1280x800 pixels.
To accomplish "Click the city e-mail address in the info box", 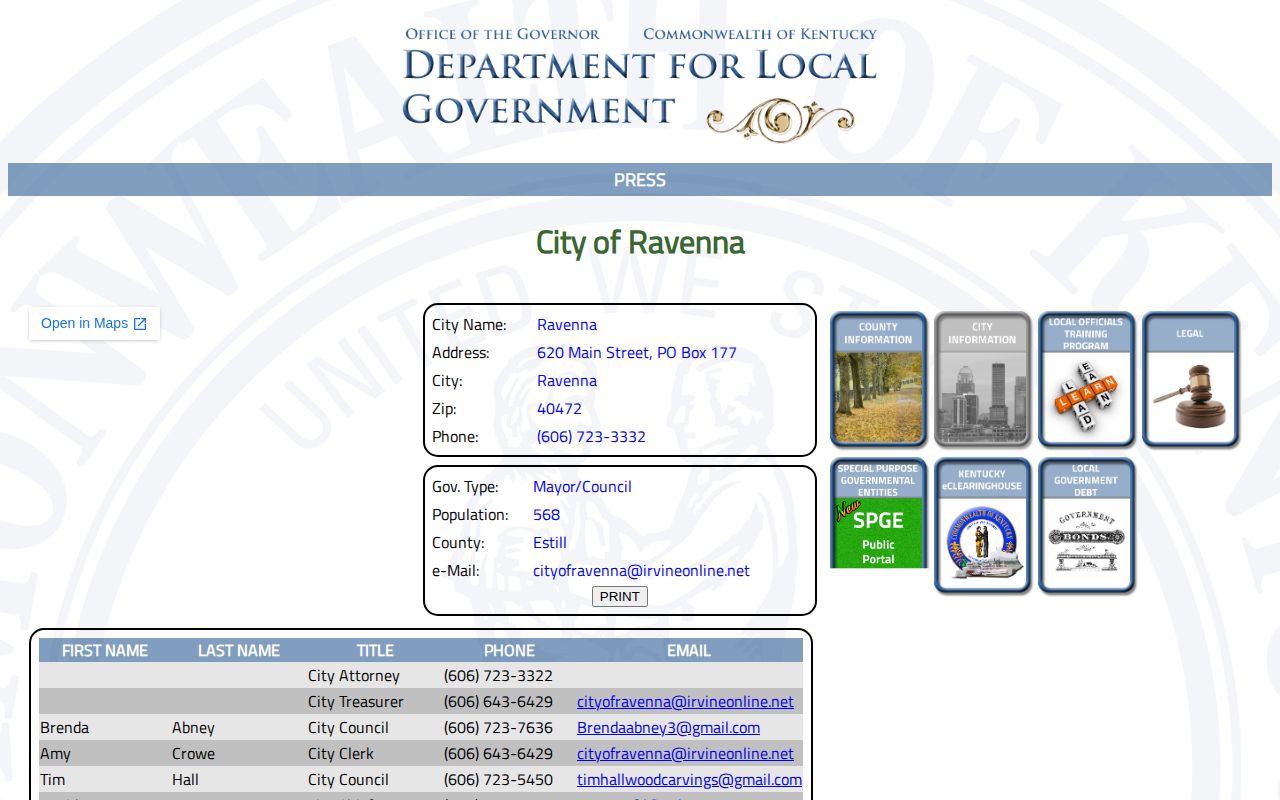I will [x=641, y=571].
